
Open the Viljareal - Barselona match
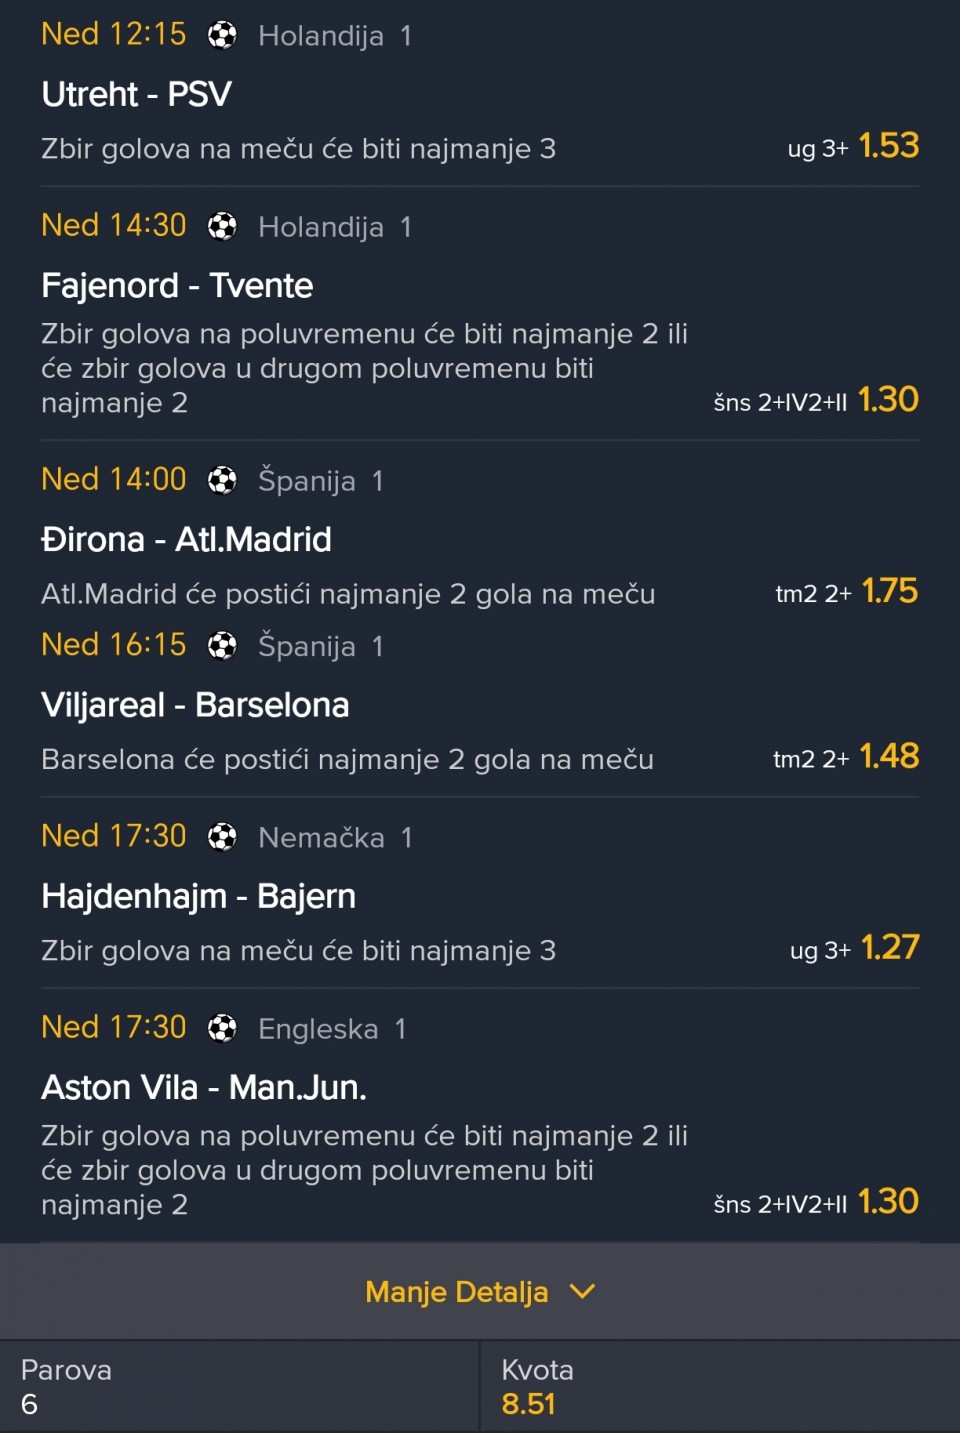(x=195, y=705)
